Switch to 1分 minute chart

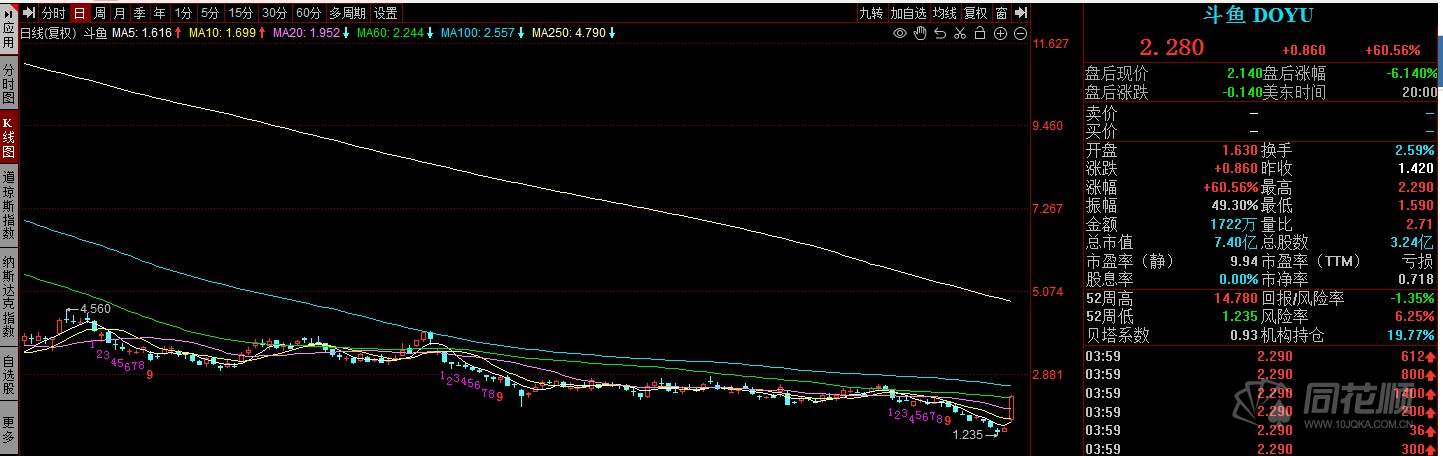183,13
